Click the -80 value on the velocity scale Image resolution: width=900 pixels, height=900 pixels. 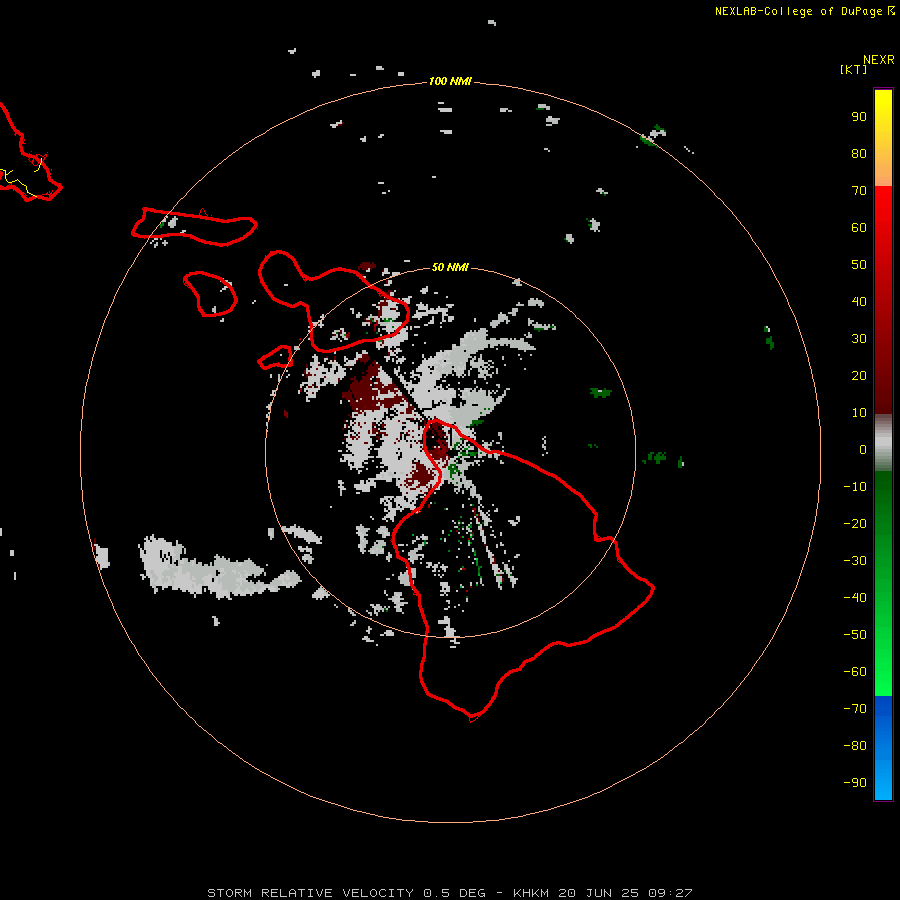[x=855, y=746]
